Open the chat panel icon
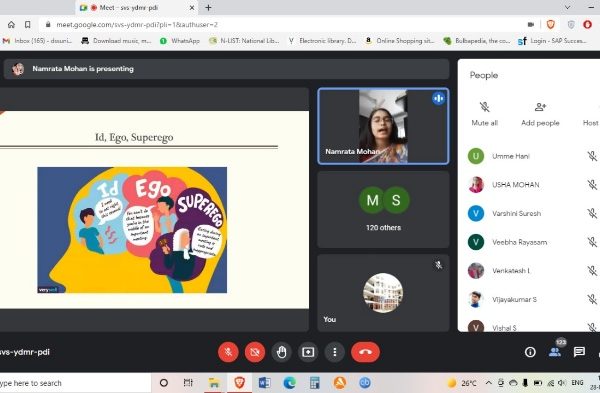 coord(579,352)
